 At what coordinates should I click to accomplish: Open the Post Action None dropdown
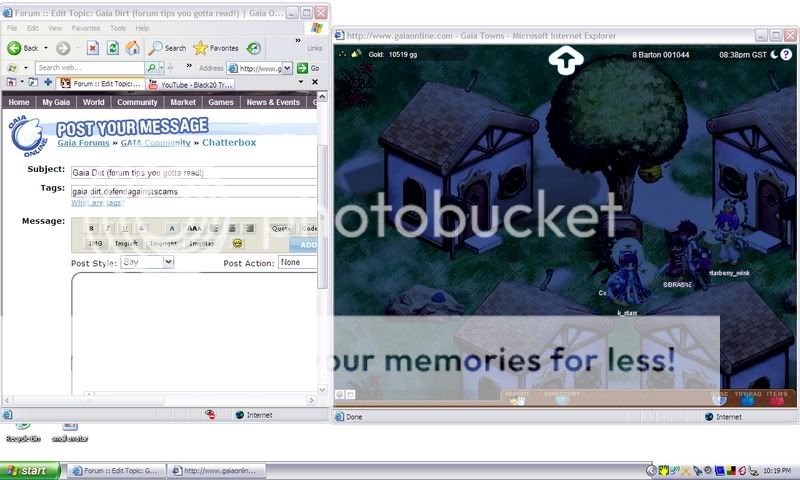pyautogui.click(x=297, y=262)
